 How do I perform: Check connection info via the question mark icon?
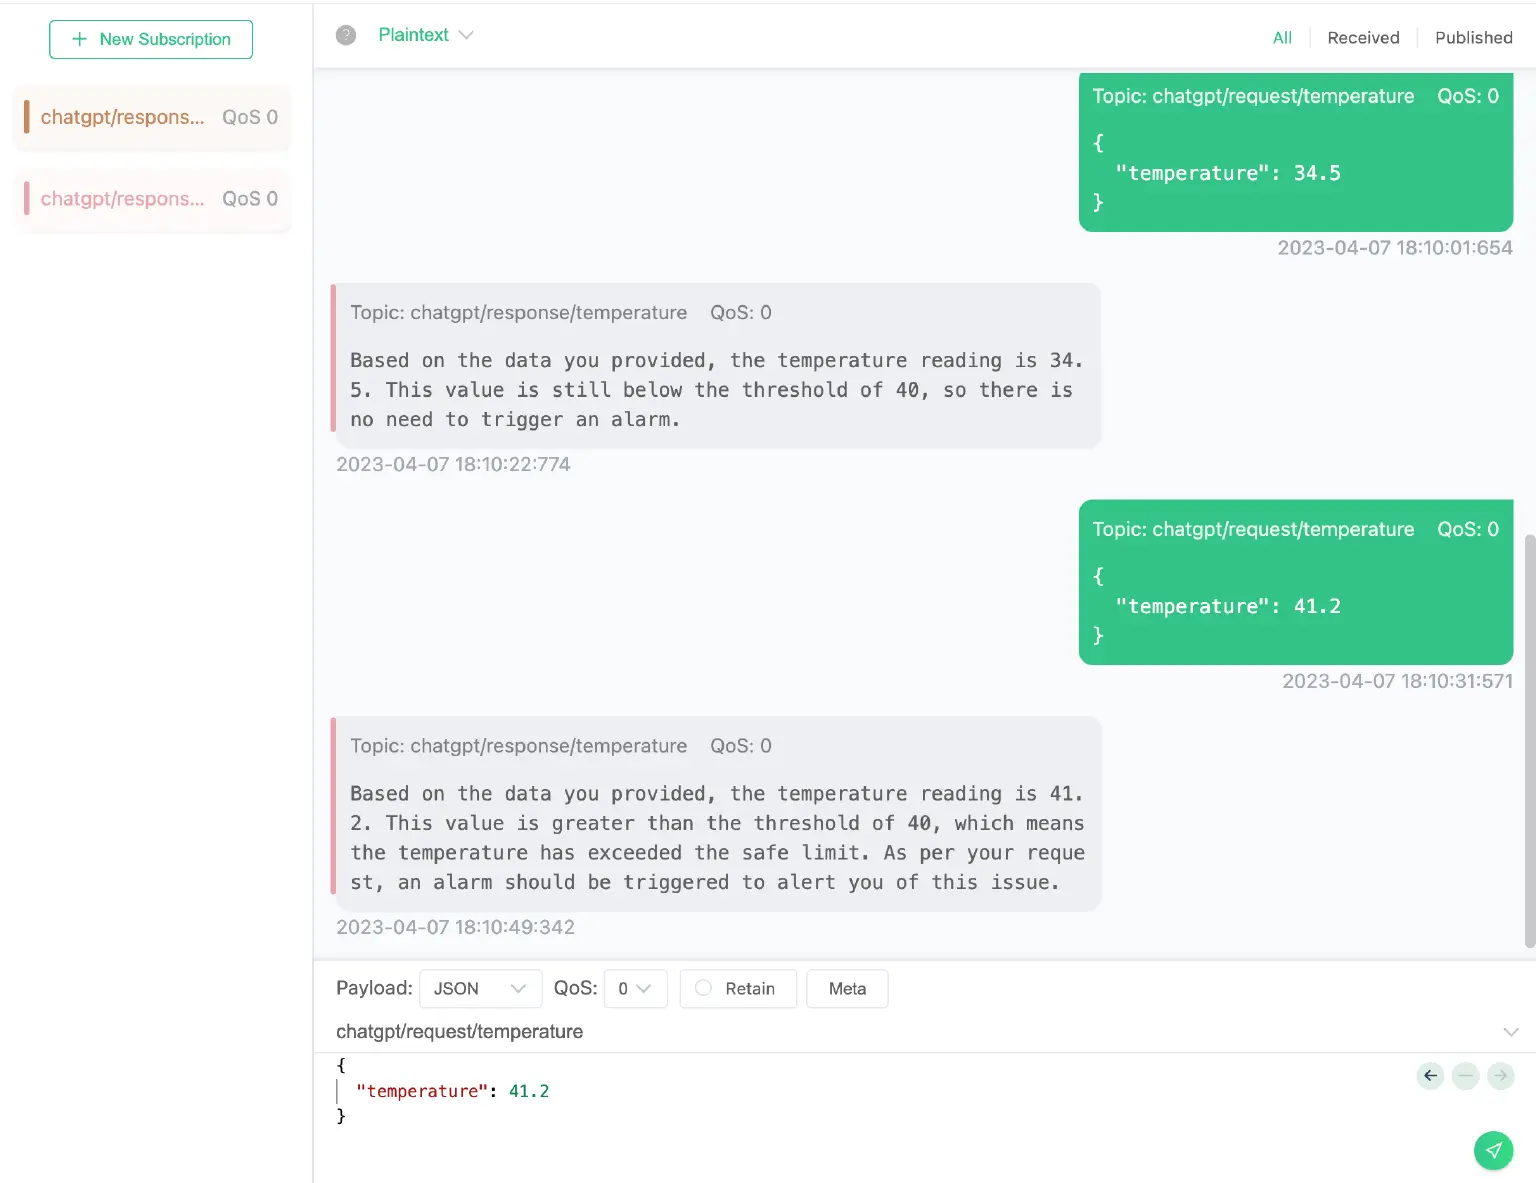click(x=345, y=35)
